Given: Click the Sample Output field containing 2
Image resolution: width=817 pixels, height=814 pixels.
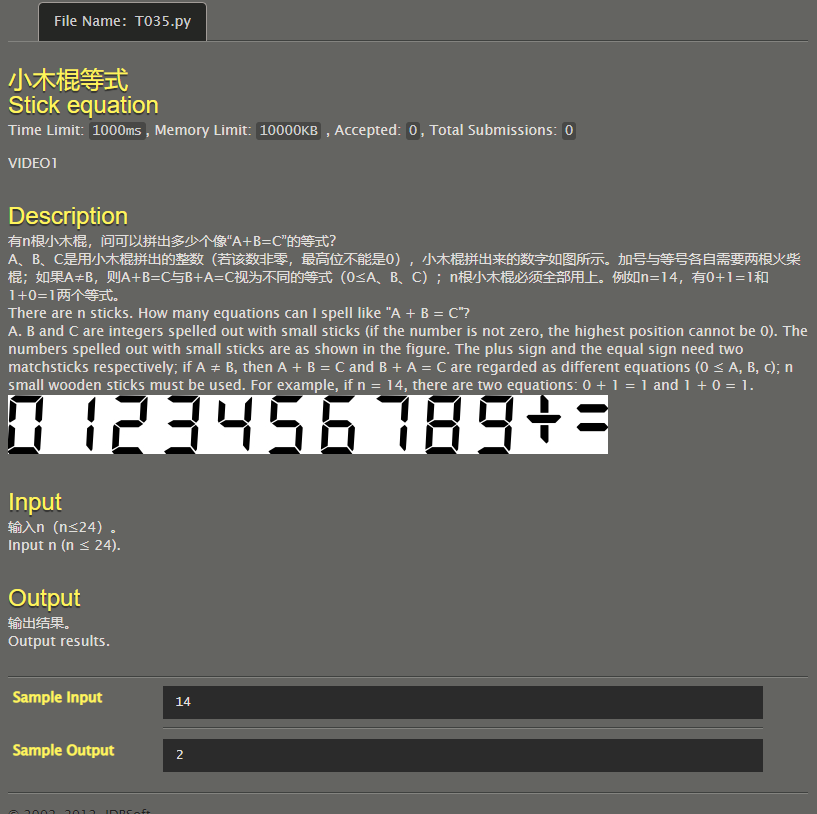Looking at the screenshot, I should point(462,755).
